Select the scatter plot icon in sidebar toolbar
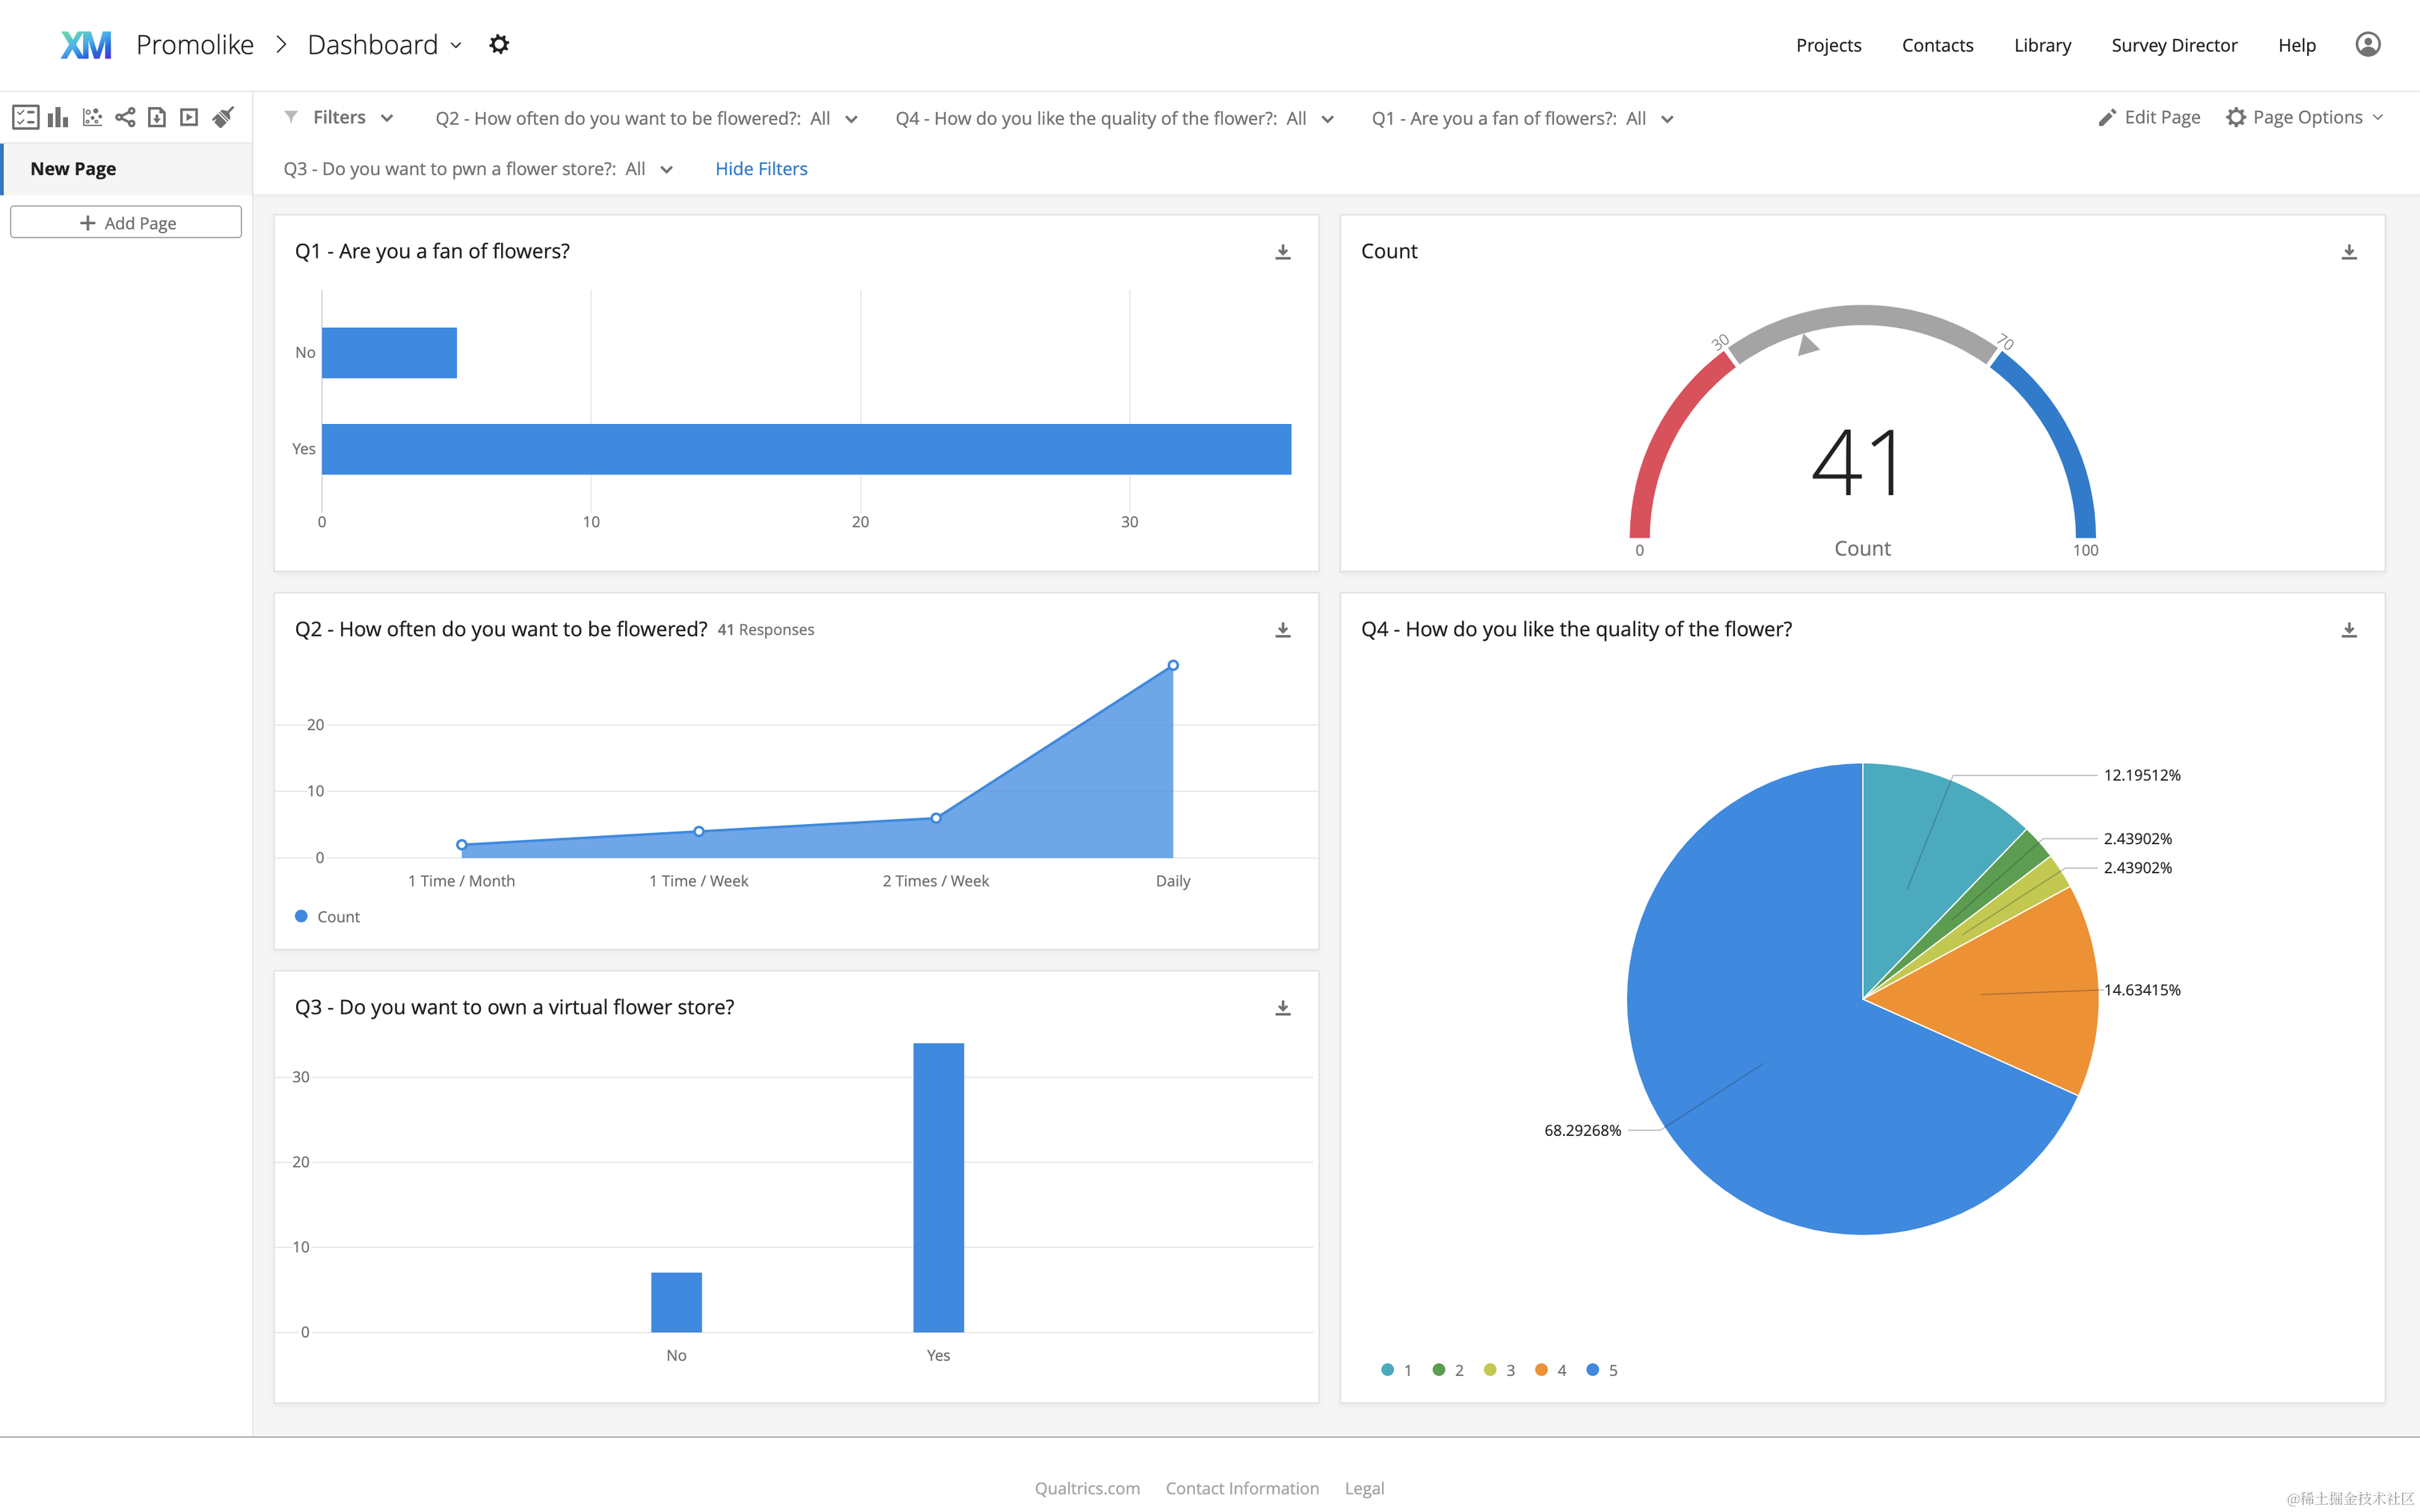 pyautogui.click(x=92, y=118)
